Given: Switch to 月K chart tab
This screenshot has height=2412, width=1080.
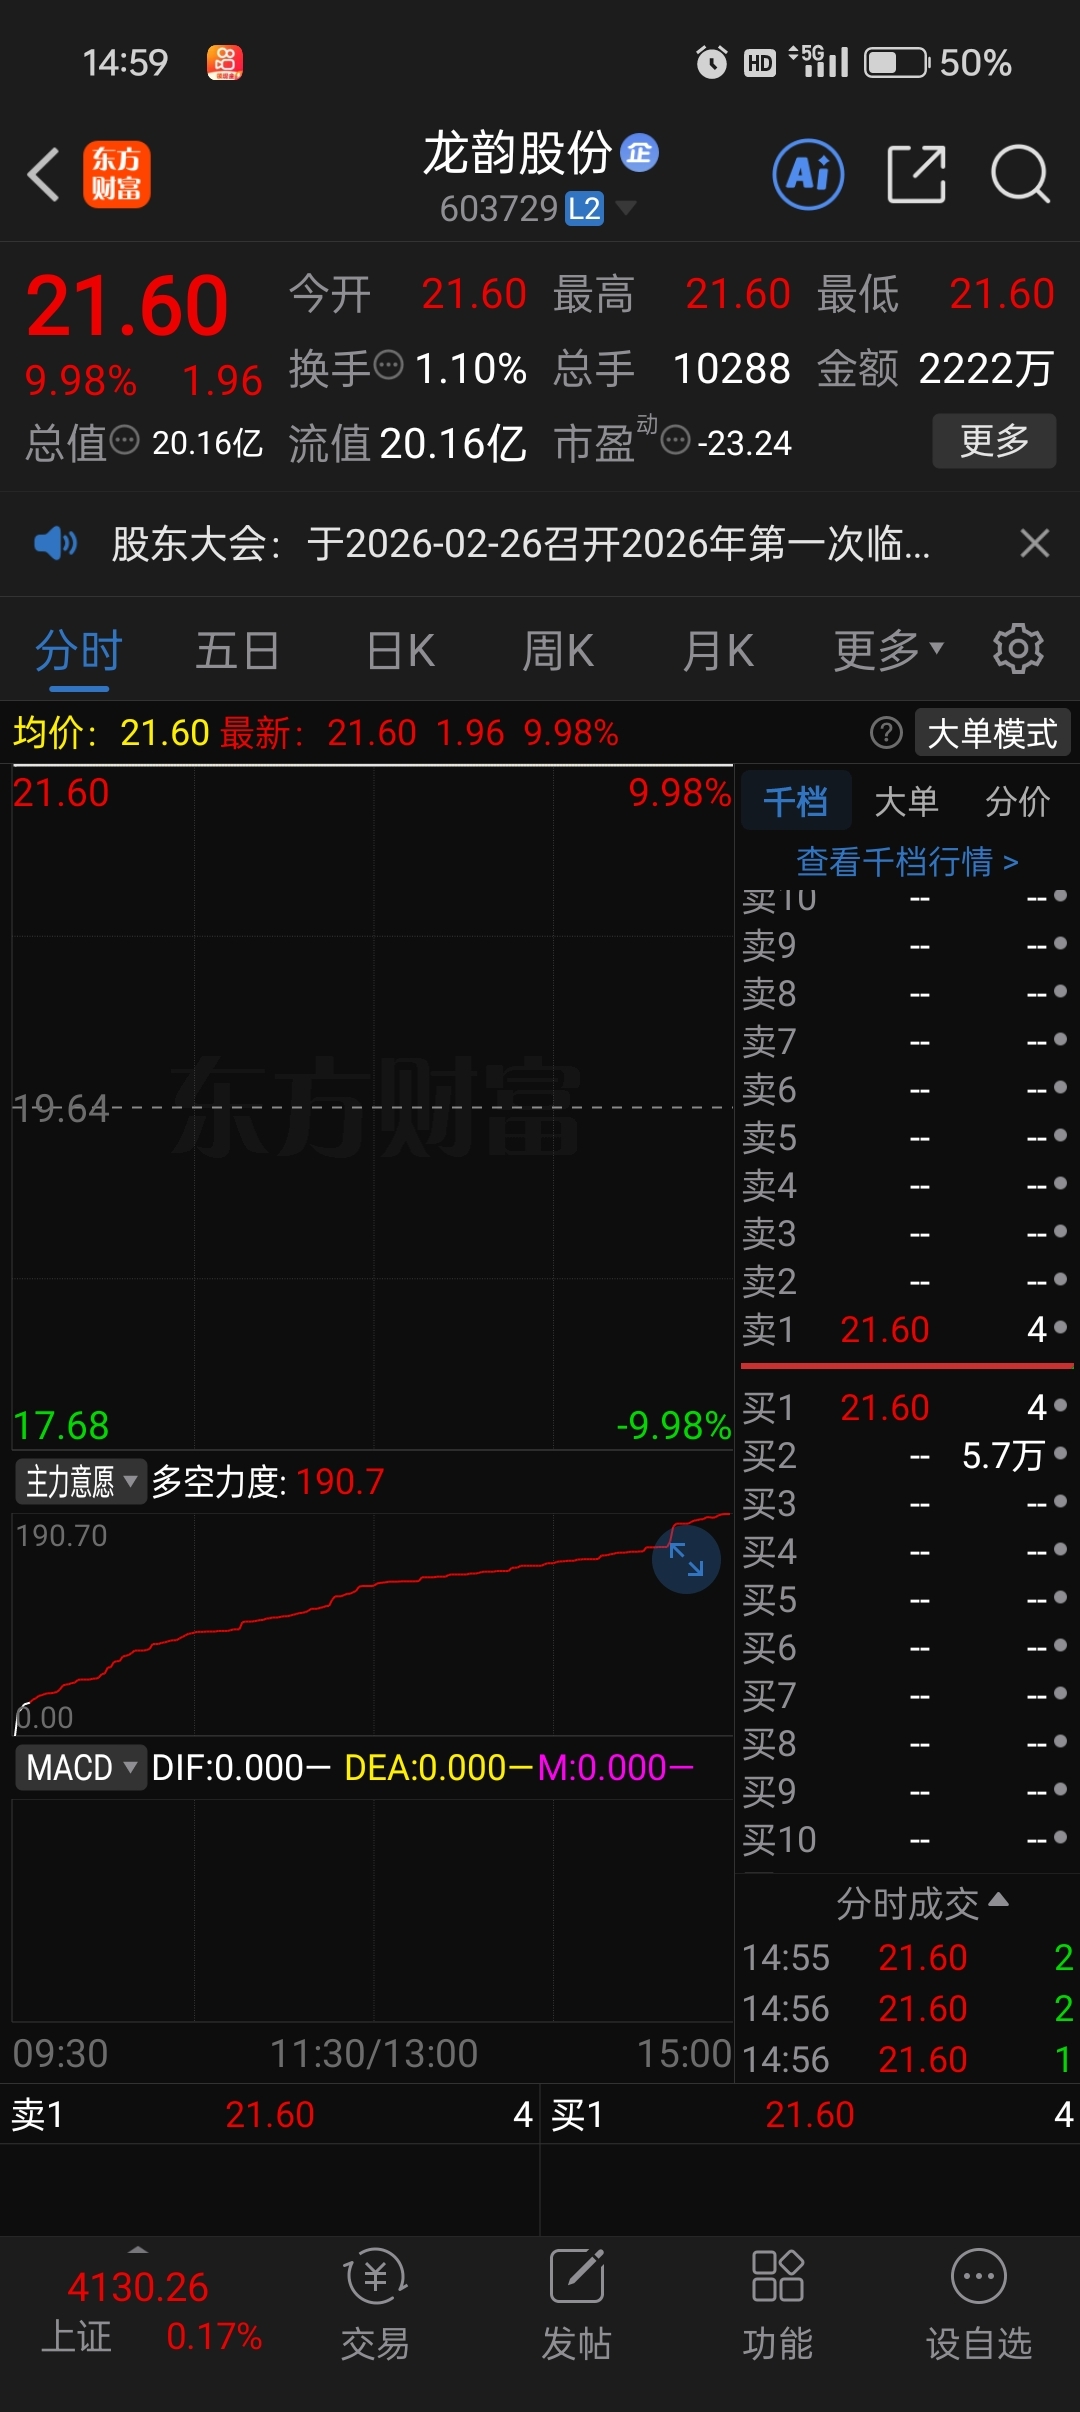Looking at the screenshot, I should coord(718,651).
